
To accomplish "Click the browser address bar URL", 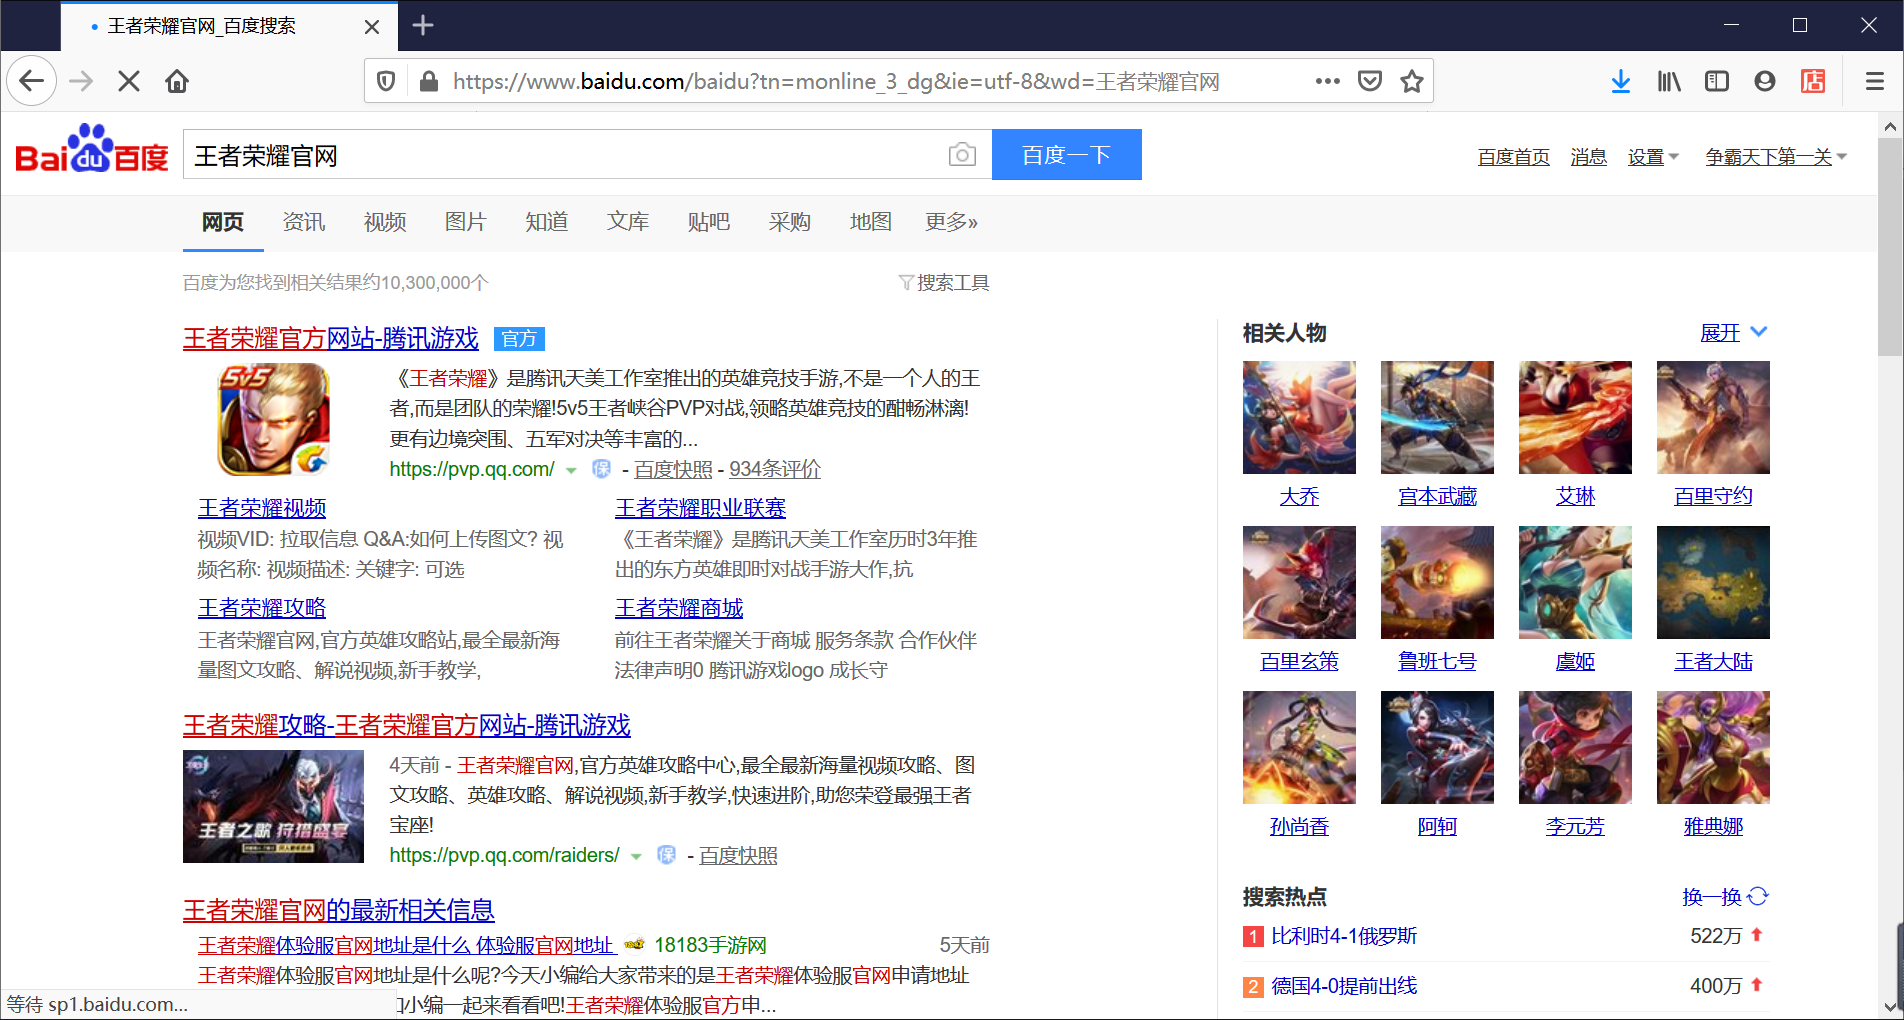I will point(836,81).
